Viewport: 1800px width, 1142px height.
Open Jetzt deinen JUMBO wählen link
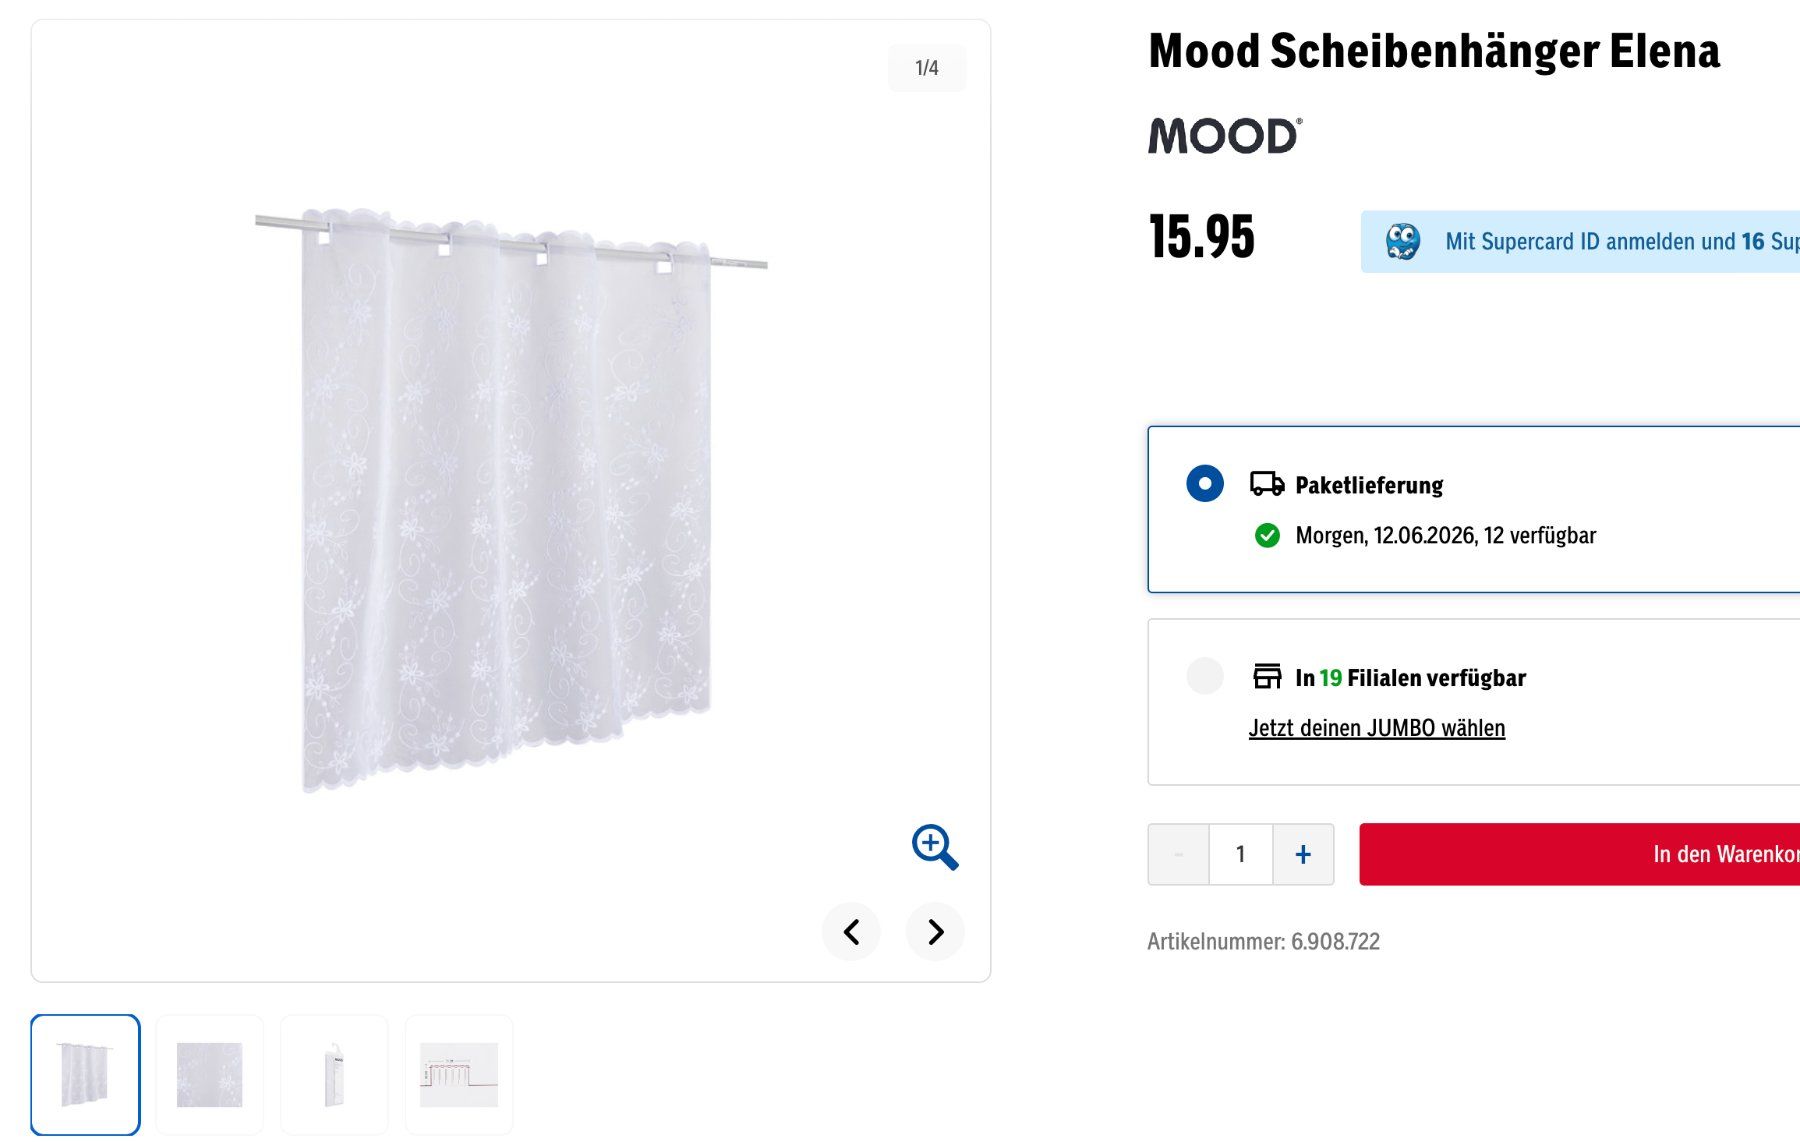click(1377, 728)
